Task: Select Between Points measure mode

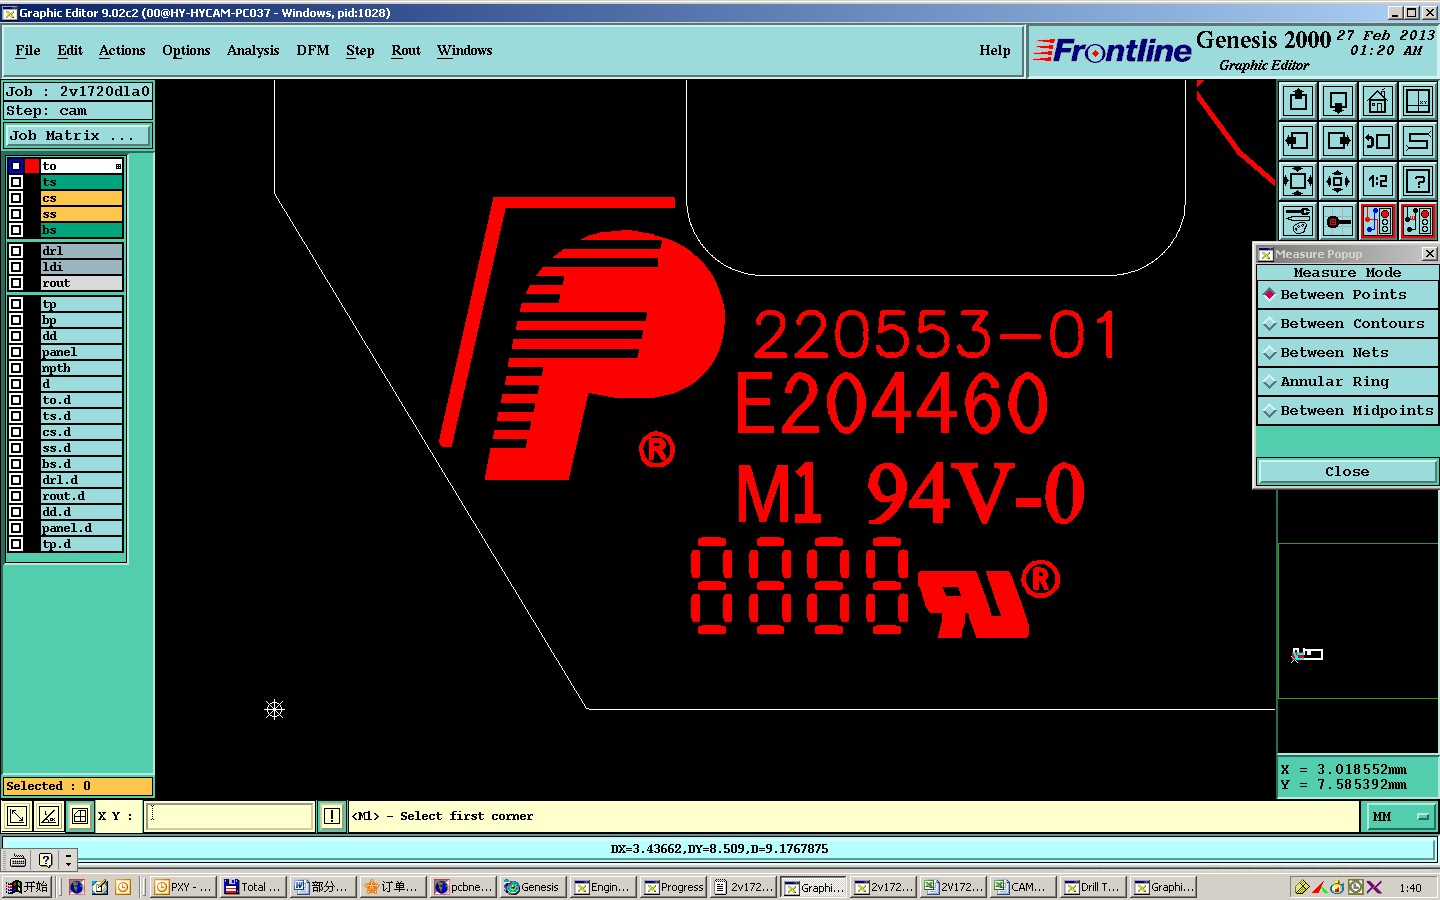Action: click(1347, 295)
